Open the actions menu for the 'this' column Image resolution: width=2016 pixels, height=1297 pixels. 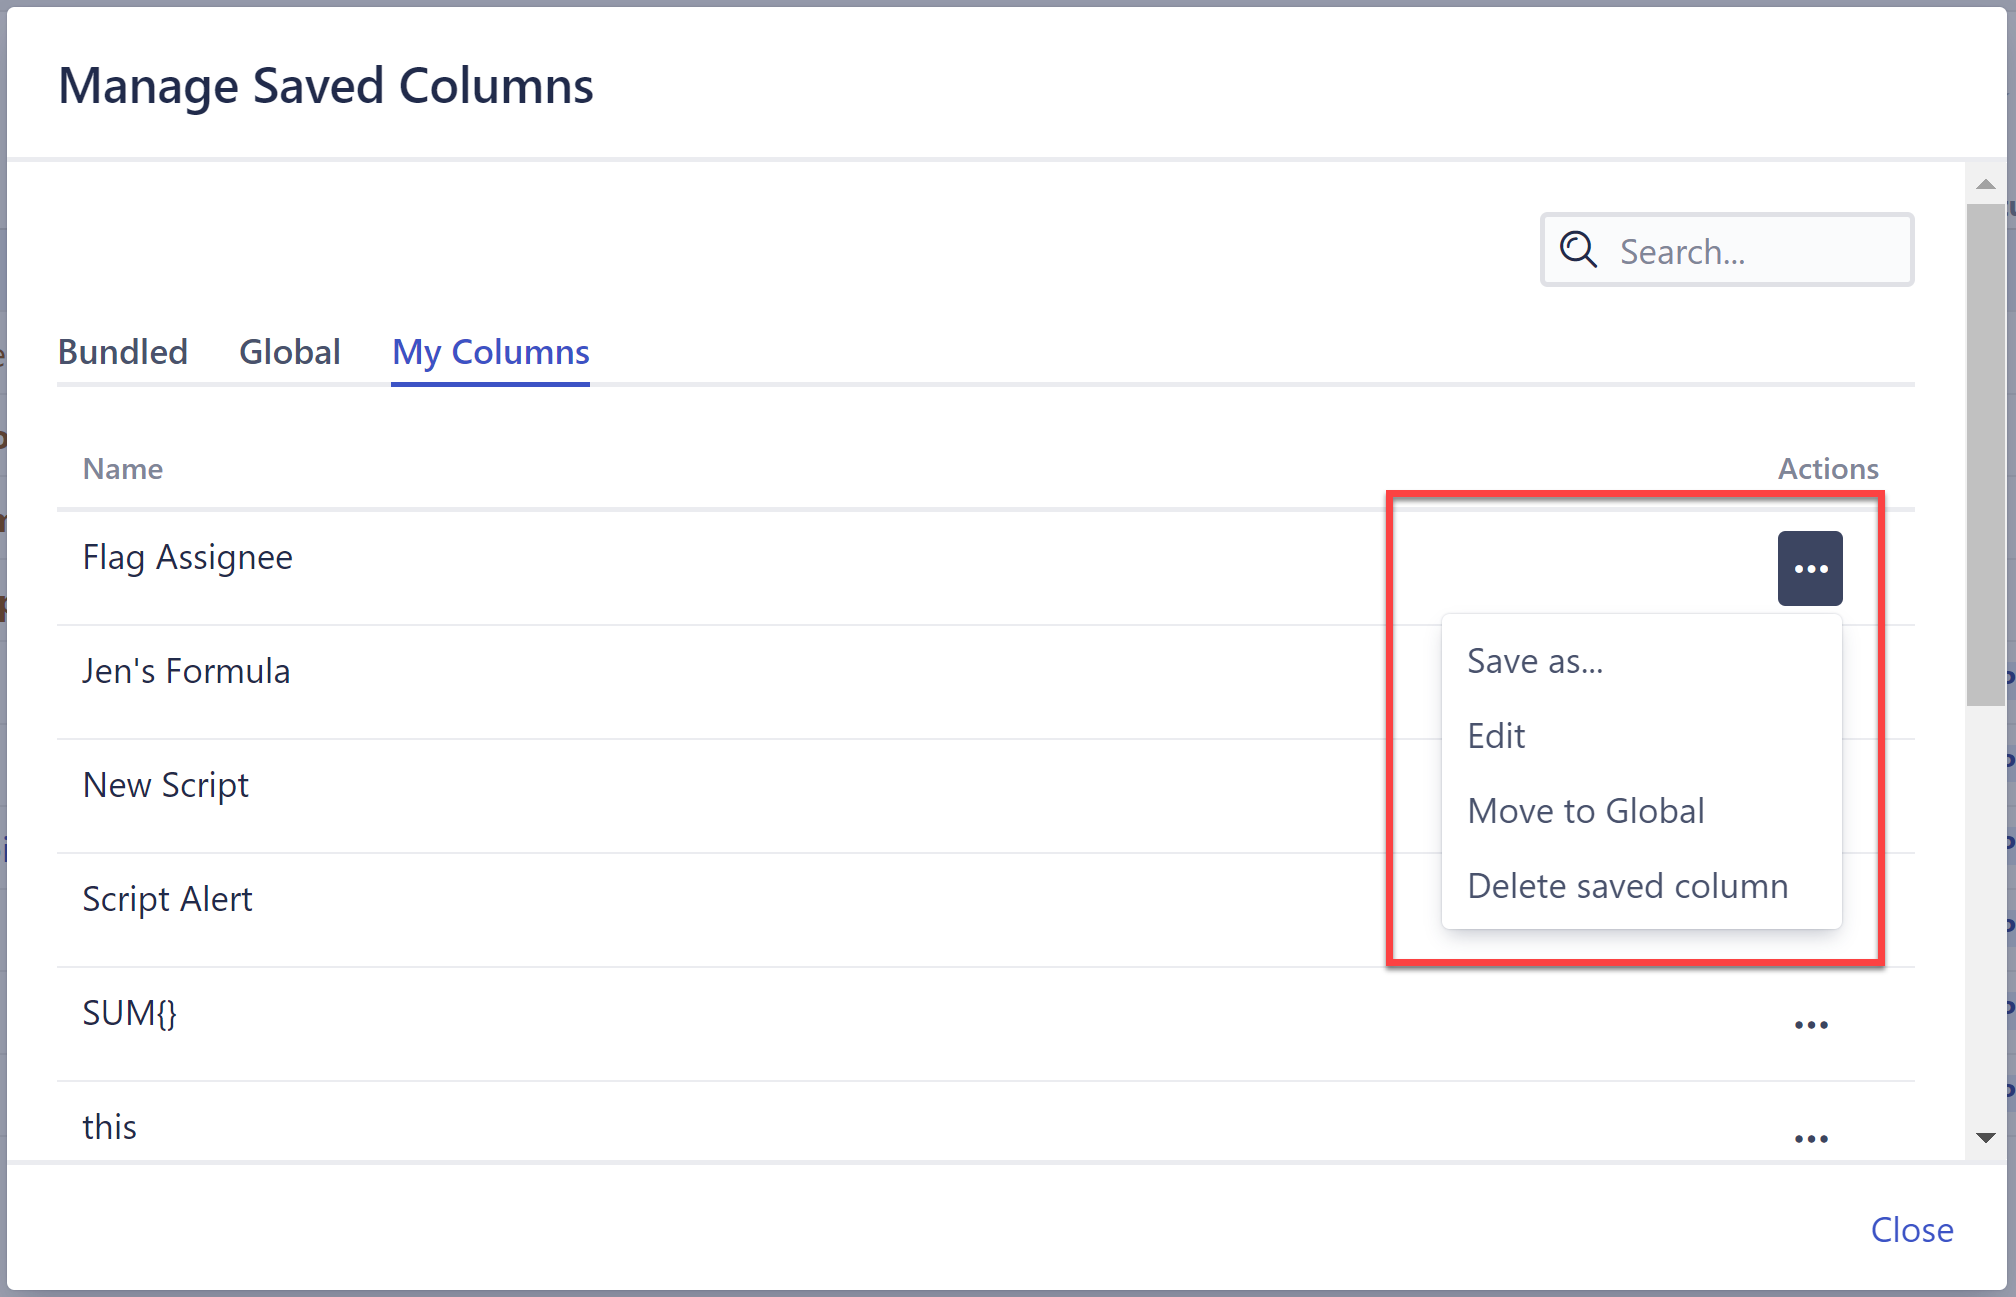pyautogui.click(x=1811, y=1137)
